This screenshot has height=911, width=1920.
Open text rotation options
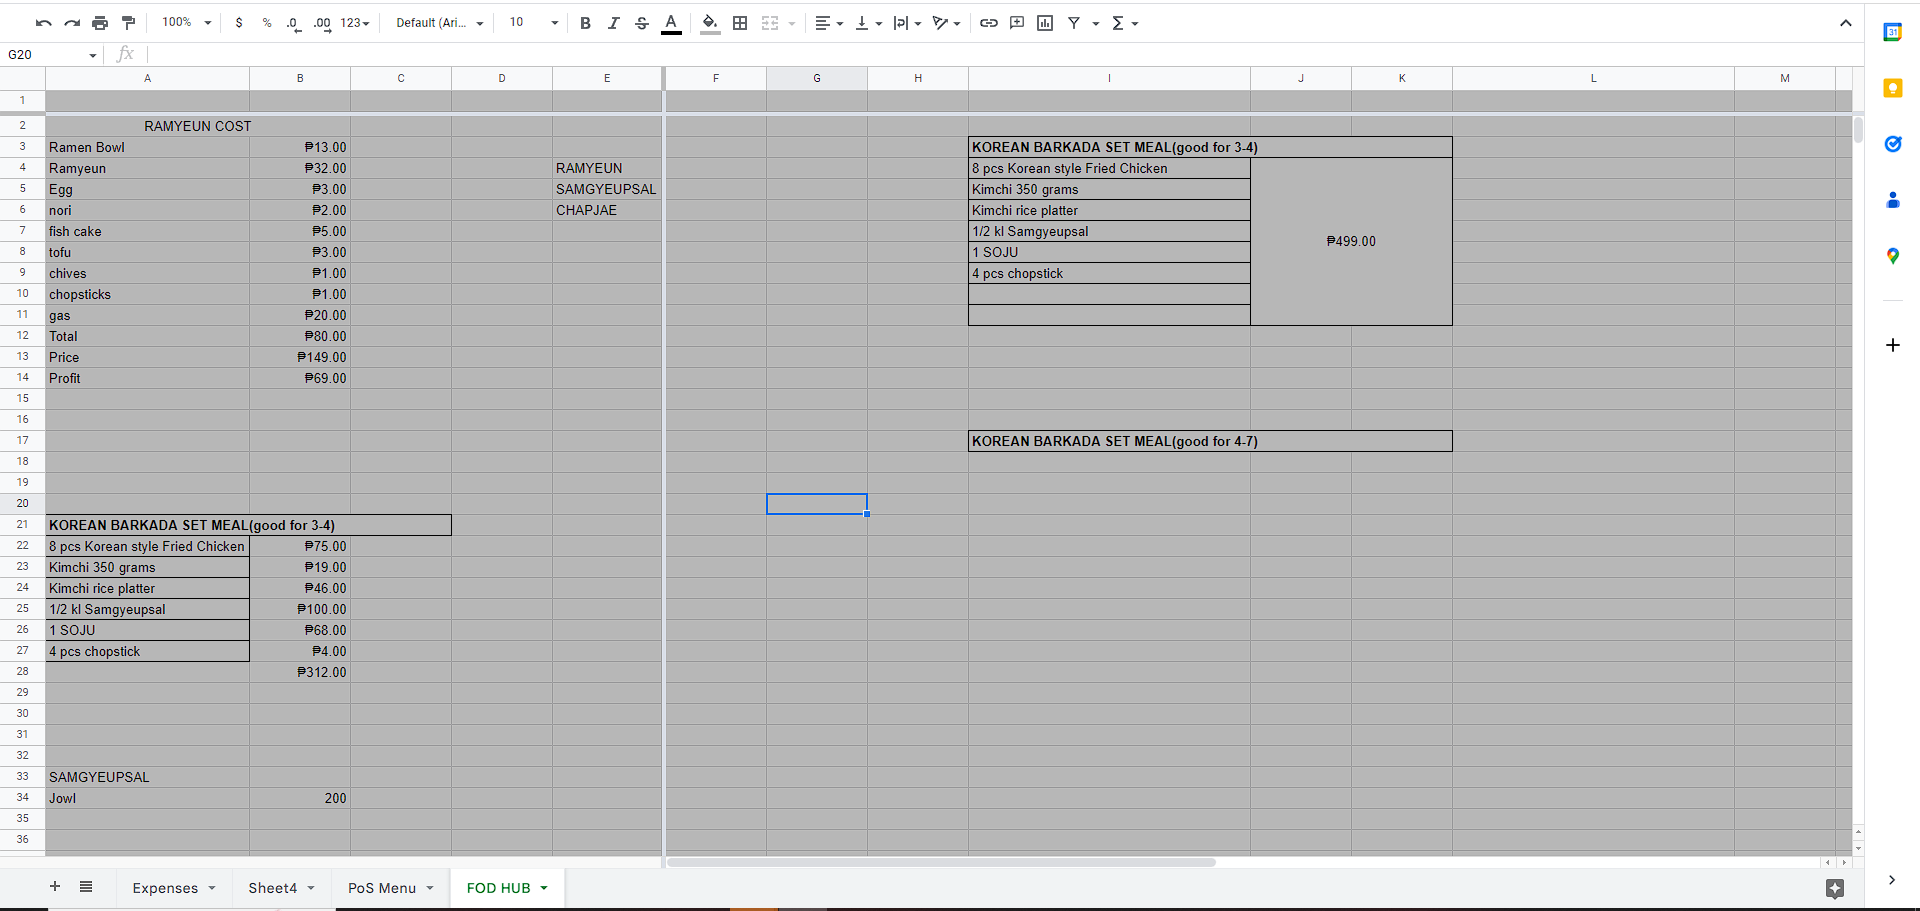point(946,23)
